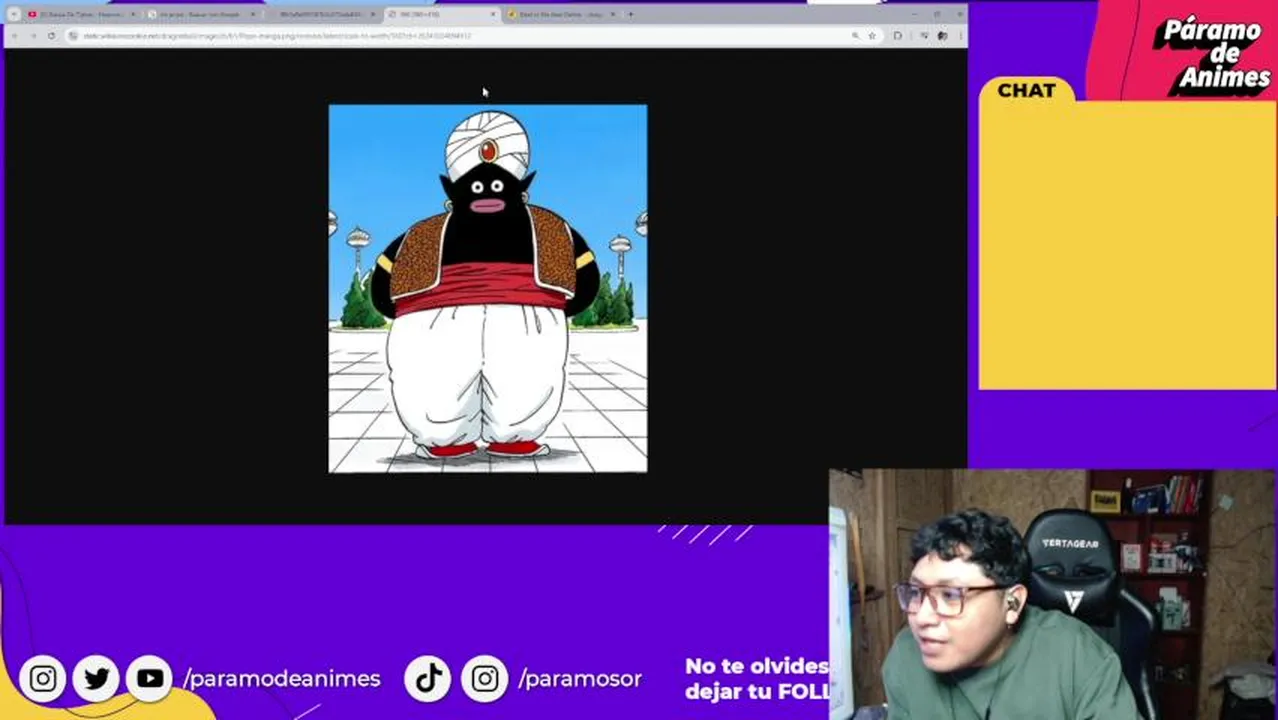
Task: Select the active image tab
Action: pos(442,15)
